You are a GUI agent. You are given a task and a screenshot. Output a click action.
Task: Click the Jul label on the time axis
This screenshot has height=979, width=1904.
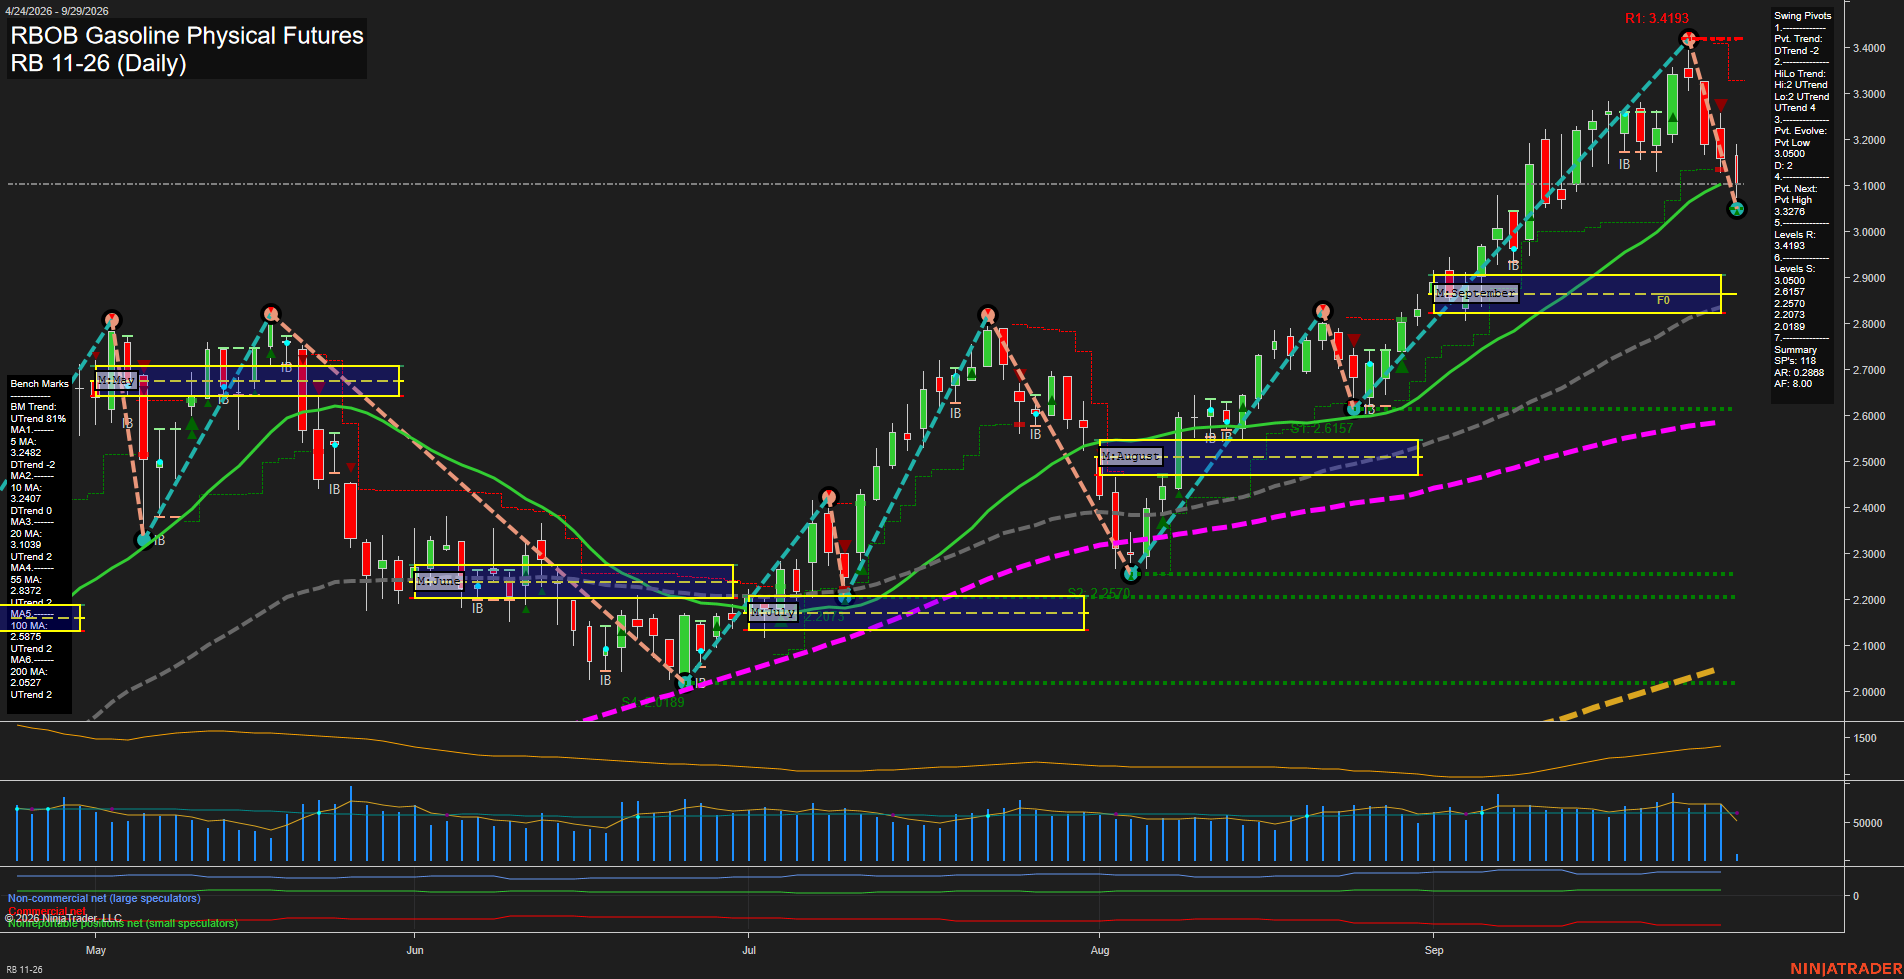749,950
